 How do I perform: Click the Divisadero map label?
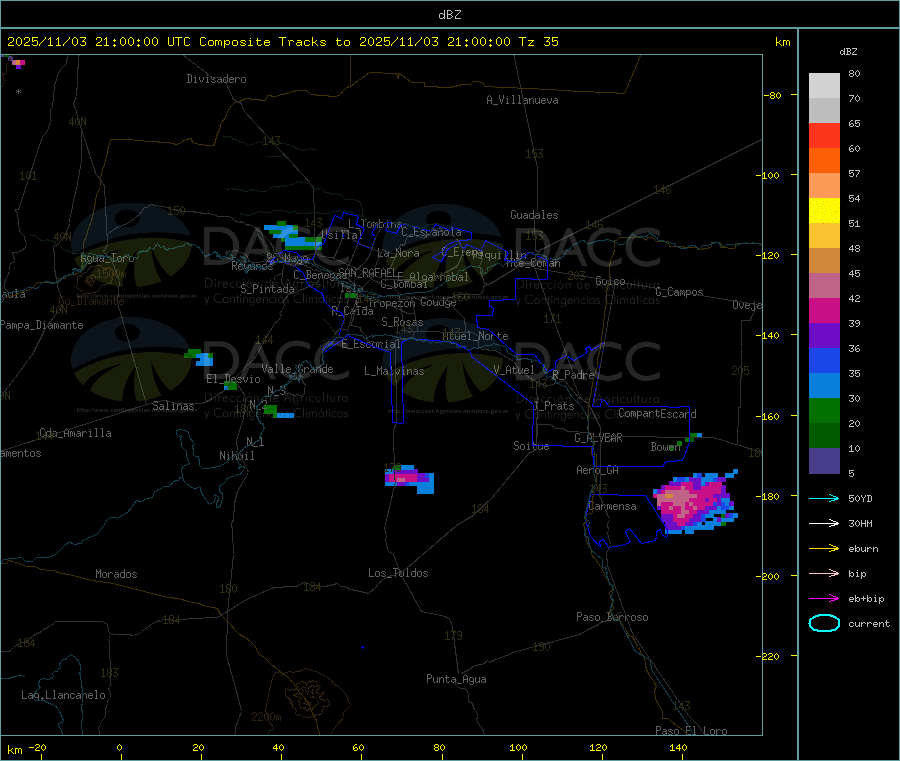[x=216, y=79]
